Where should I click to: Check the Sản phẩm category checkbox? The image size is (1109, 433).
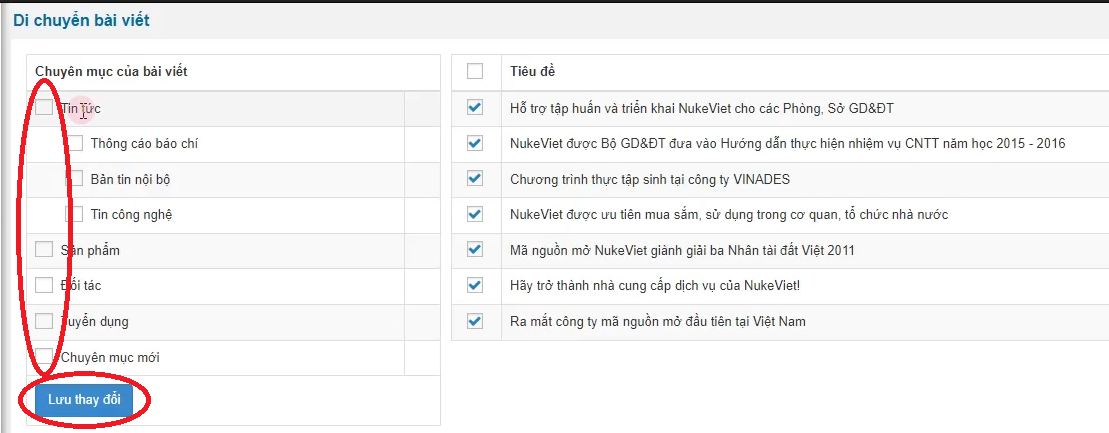click(x=44, y=250)
